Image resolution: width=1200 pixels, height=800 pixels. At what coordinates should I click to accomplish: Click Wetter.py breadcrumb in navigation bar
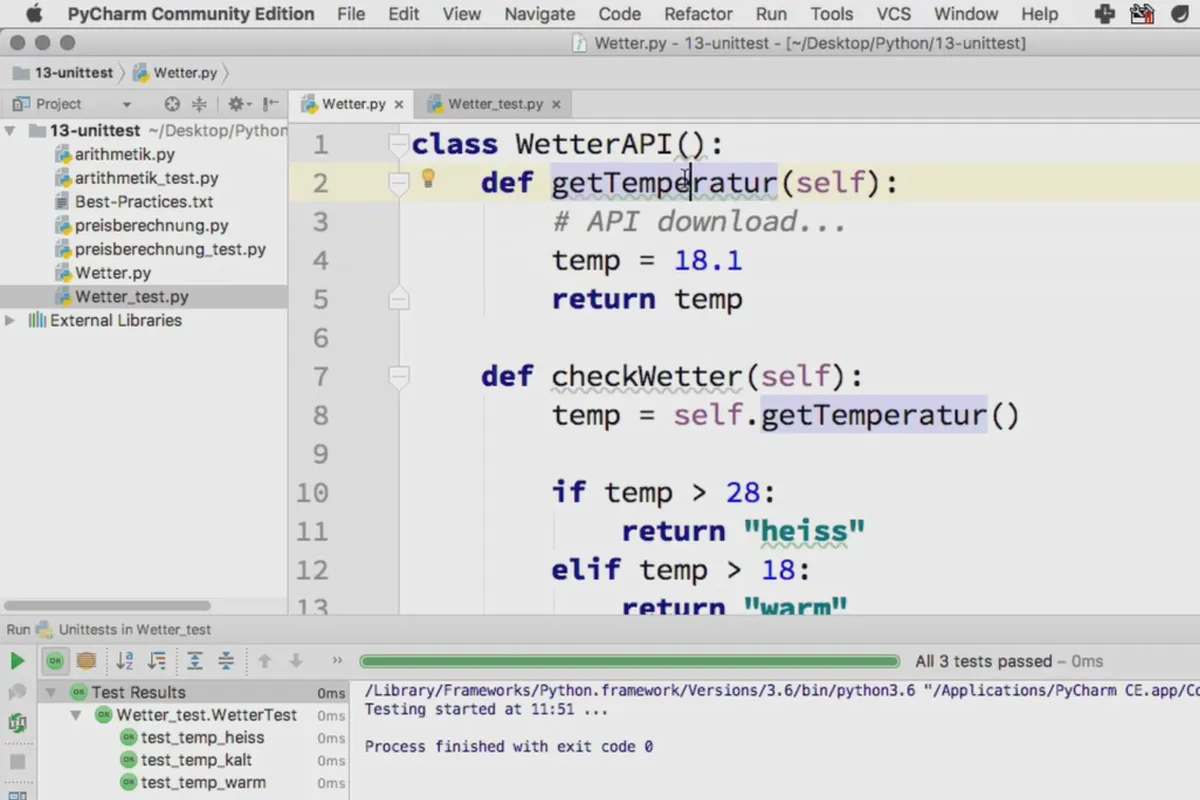click(175, 73)
